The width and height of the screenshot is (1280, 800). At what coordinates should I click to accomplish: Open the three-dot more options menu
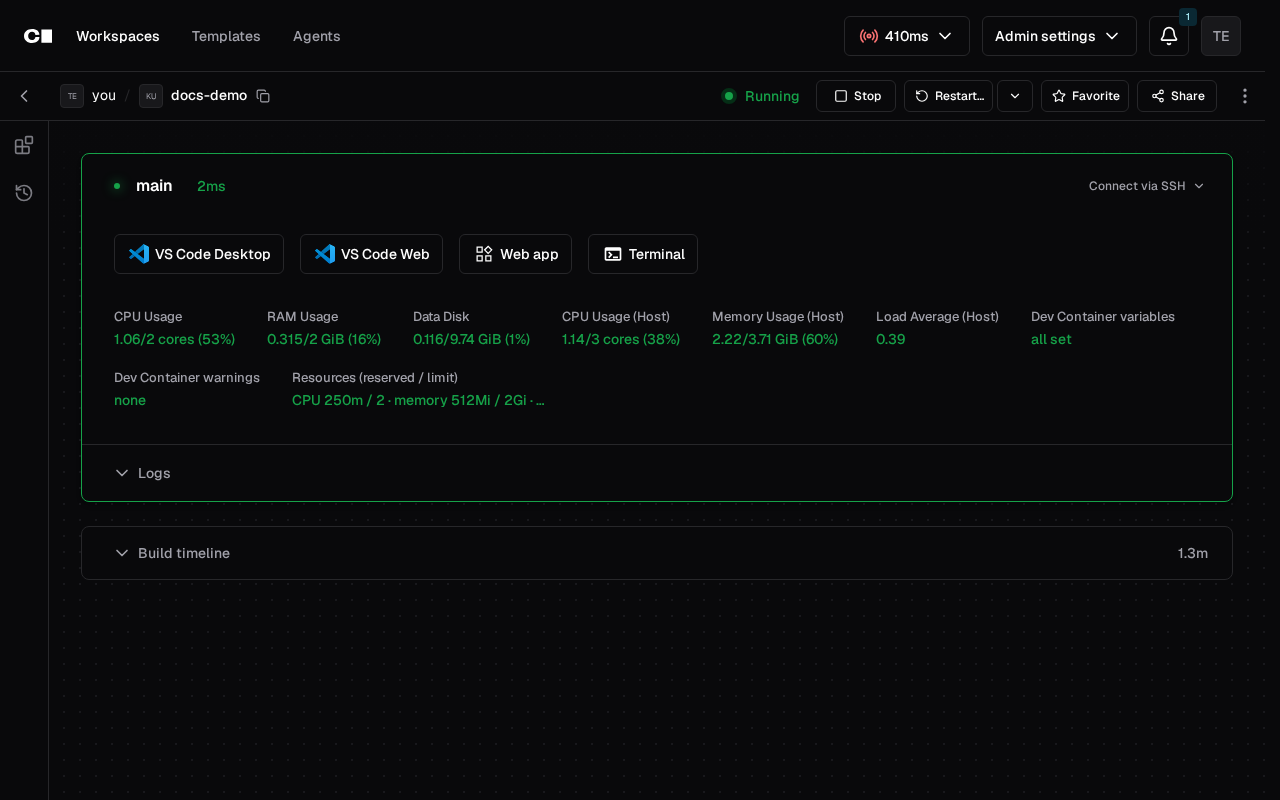[1245, 96]
